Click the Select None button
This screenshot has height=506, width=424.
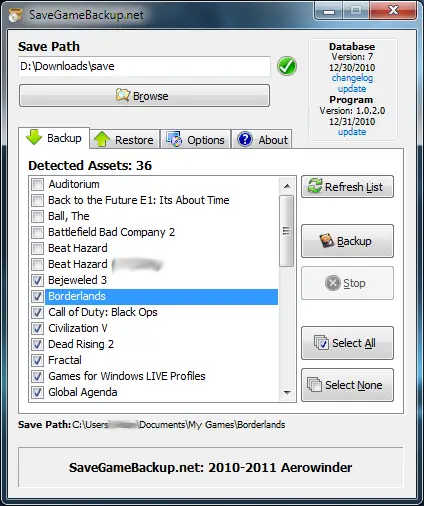coord(347,385)
